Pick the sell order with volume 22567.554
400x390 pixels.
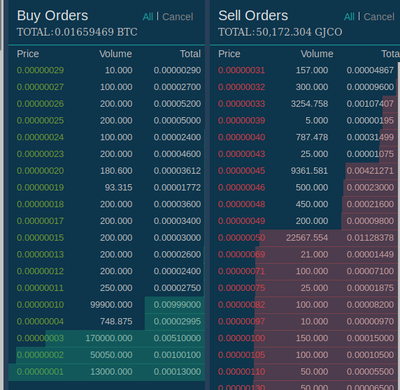[305, 238]
